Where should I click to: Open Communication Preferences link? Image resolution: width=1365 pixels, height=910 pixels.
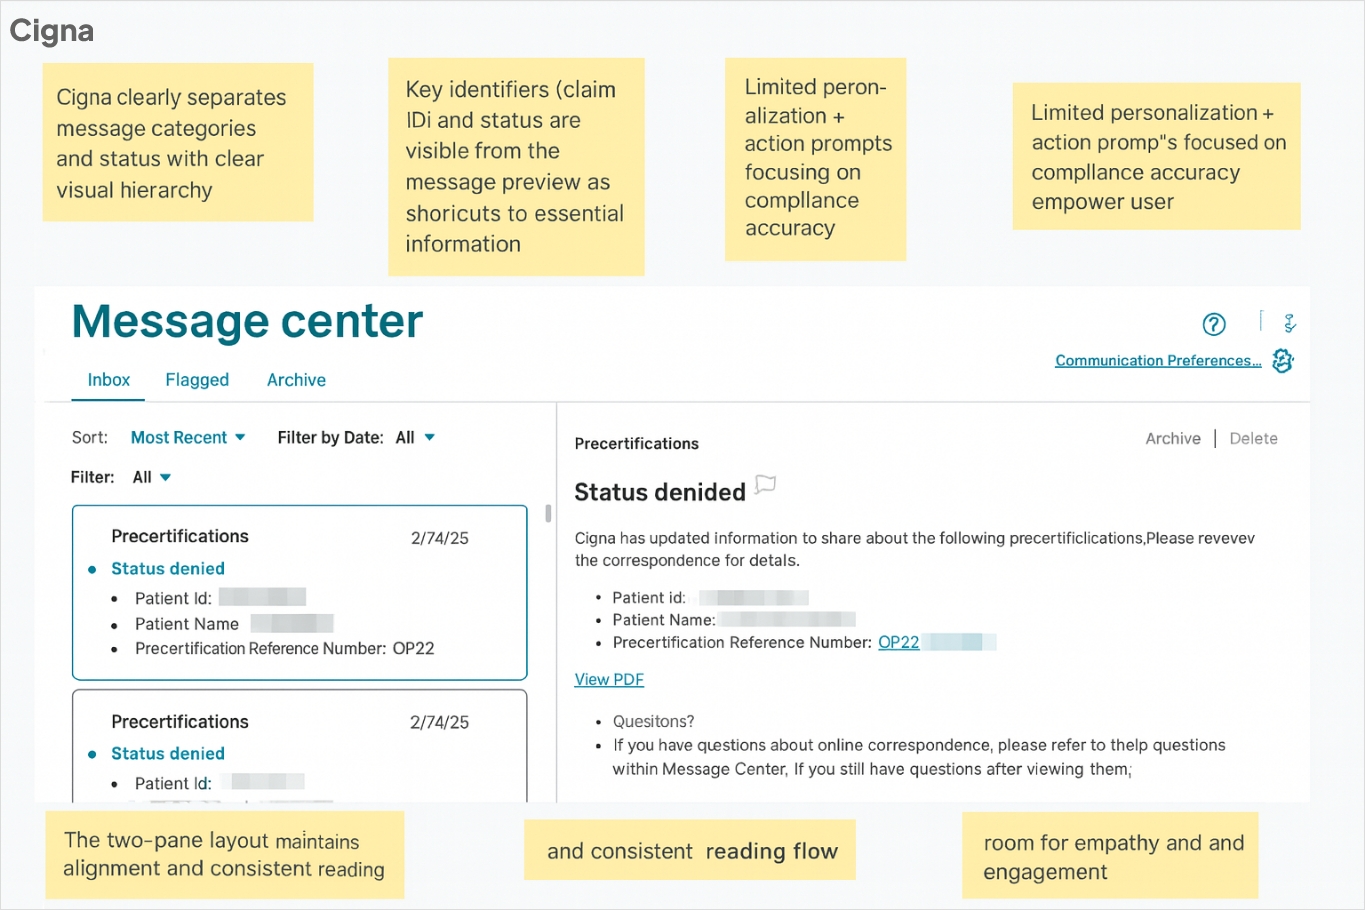point(1157,361)
